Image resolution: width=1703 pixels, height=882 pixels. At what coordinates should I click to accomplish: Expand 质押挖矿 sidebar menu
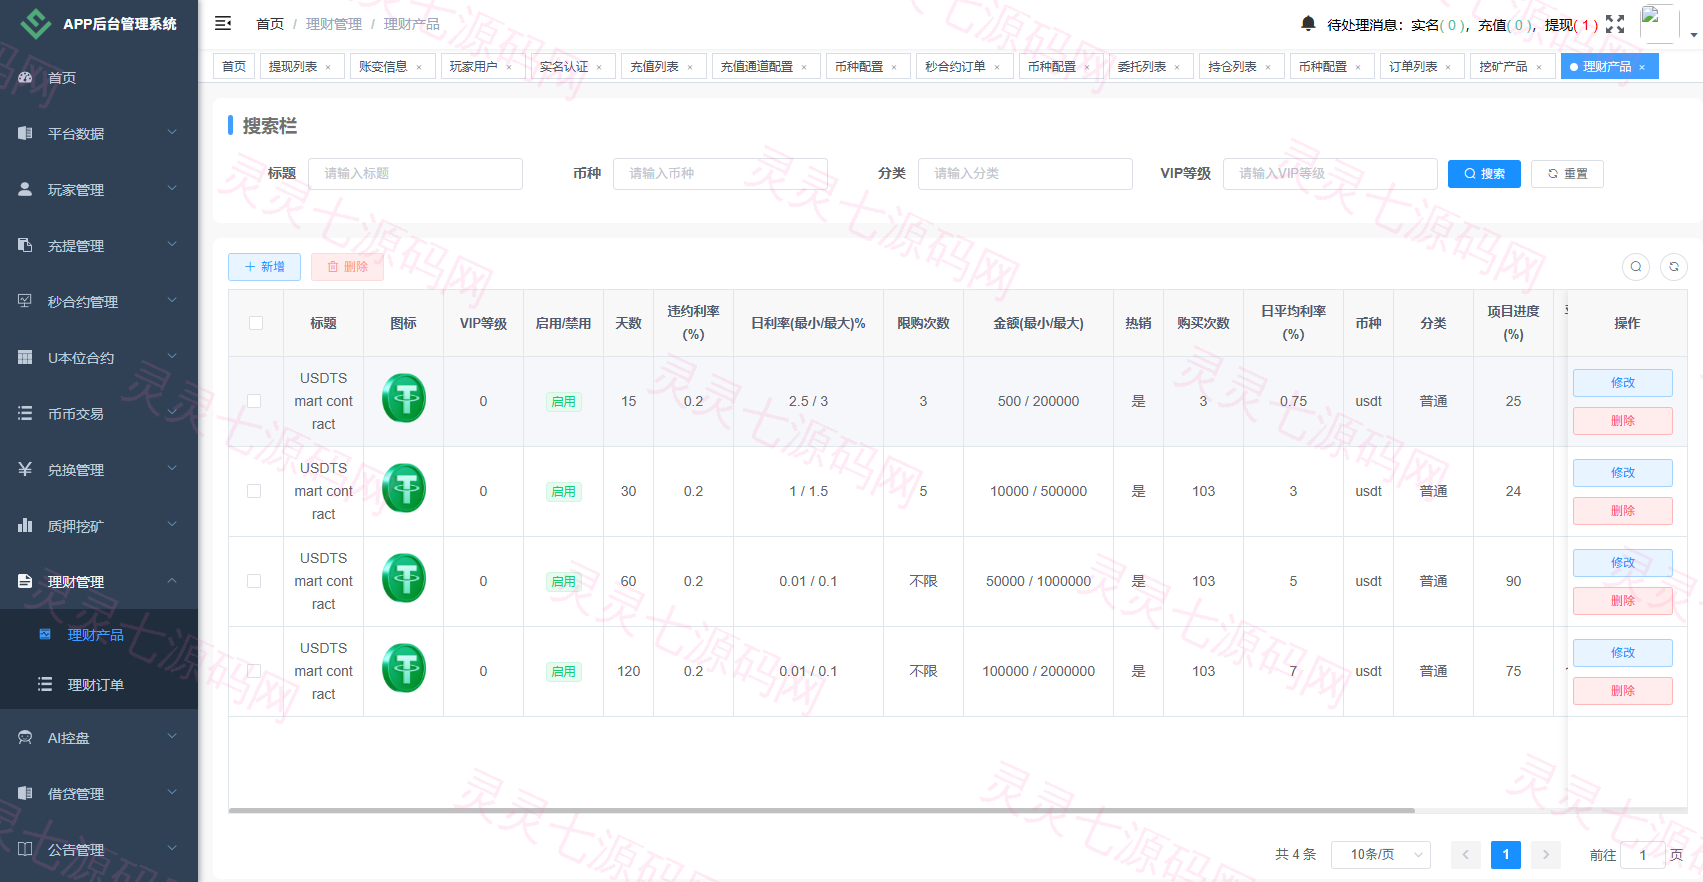tap(99, 525)
